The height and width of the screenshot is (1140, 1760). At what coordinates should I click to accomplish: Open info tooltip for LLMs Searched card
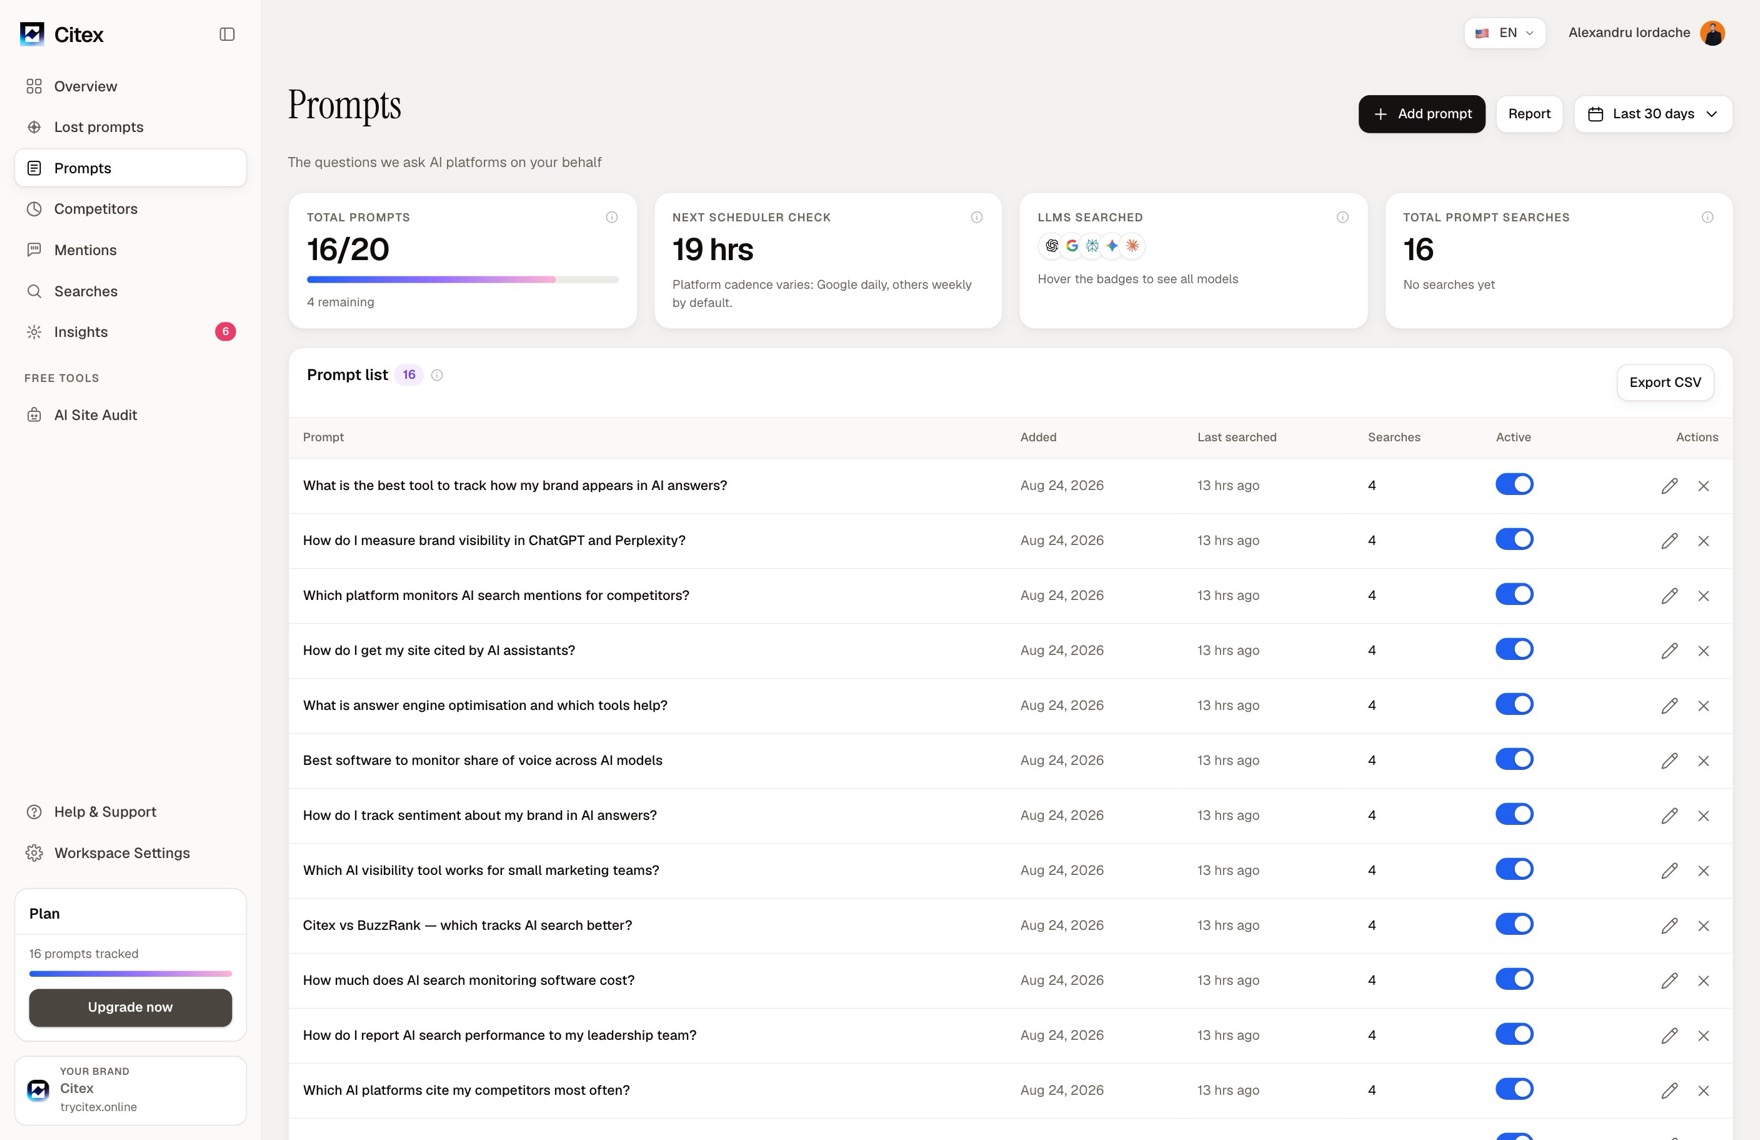click(x=1342, y=217)
